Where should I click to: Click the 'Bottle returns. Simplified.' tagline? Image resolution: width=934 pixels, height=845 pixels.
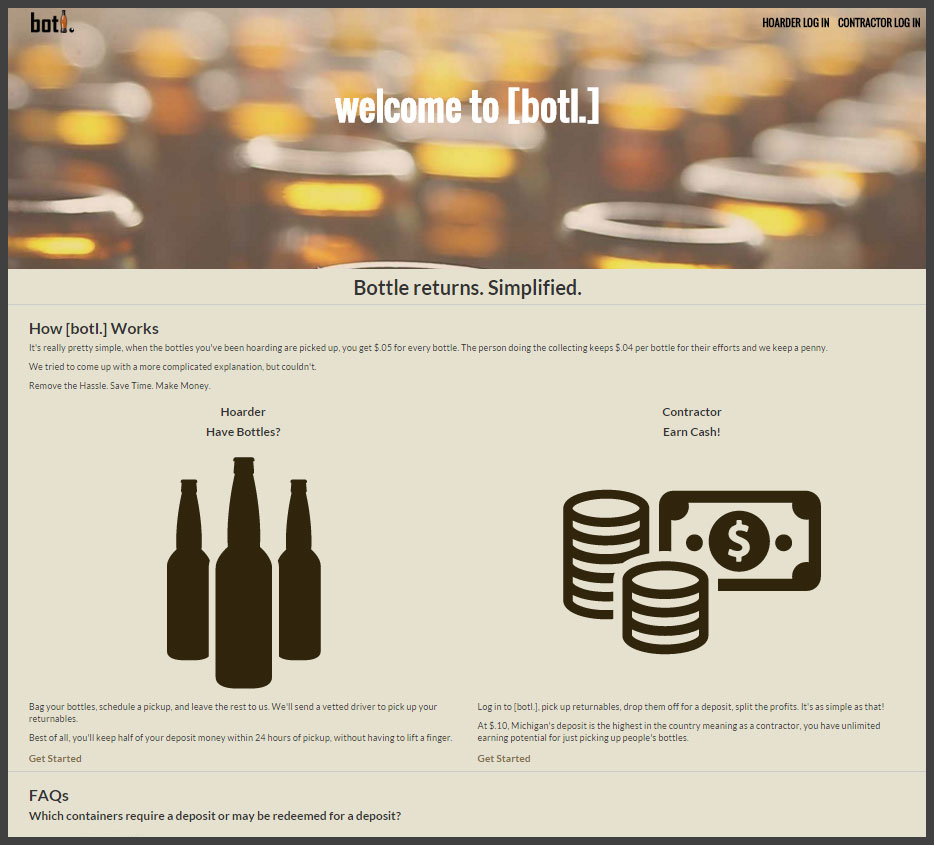[x=467, y=288]
